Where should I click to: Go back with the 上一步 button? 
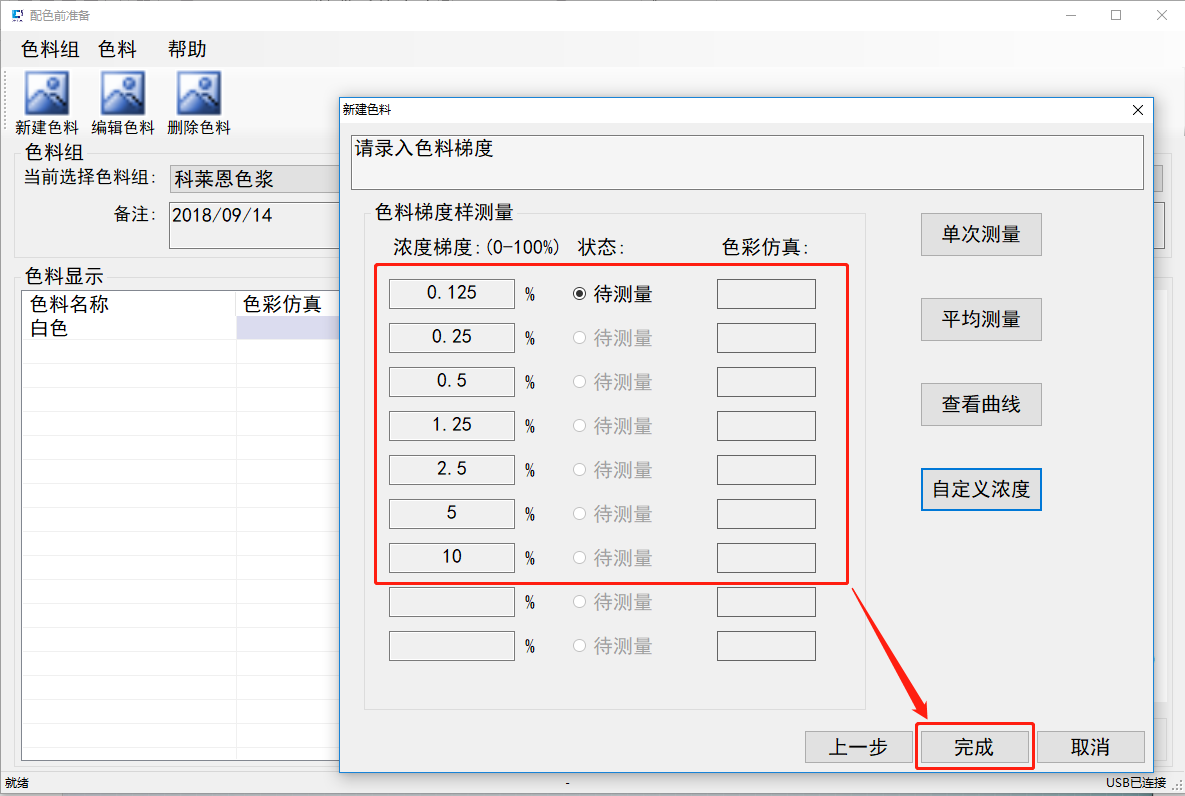click(858, 747)
